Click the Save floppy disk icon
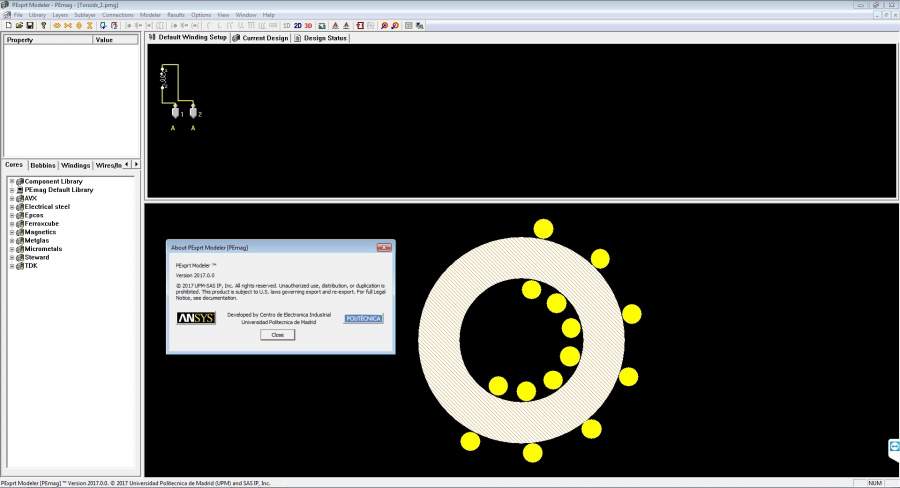This screenshot has height=488, width=900. 29,26
